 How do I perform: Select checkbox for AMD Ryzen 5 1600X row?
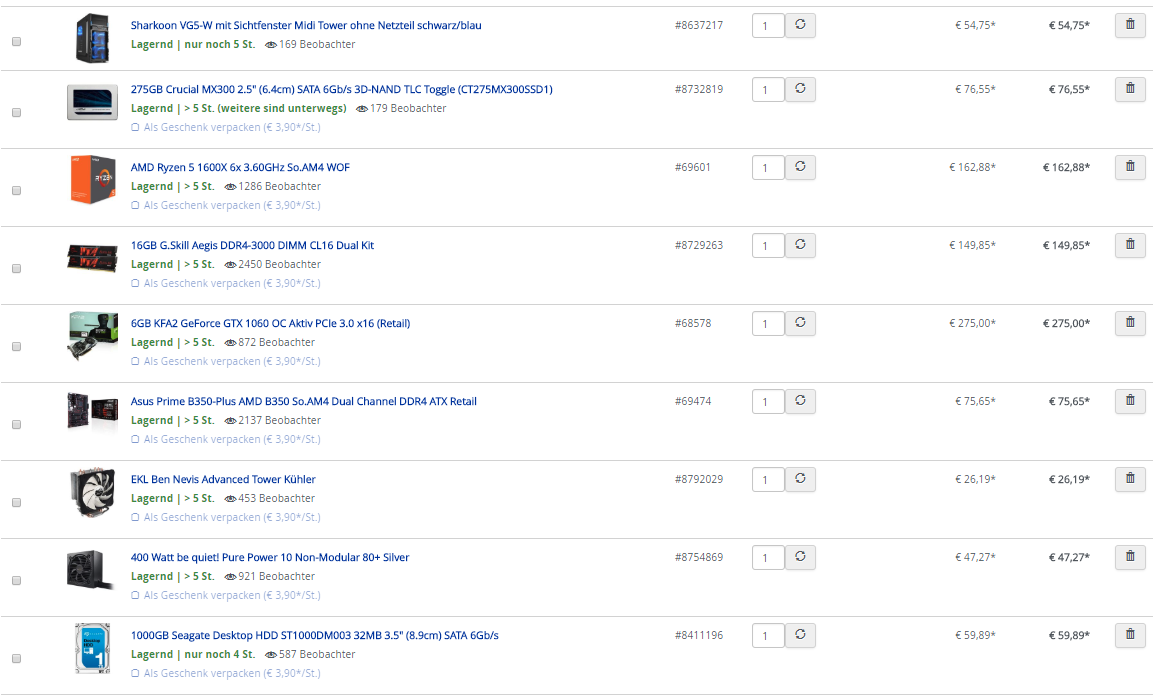point(16,191)
